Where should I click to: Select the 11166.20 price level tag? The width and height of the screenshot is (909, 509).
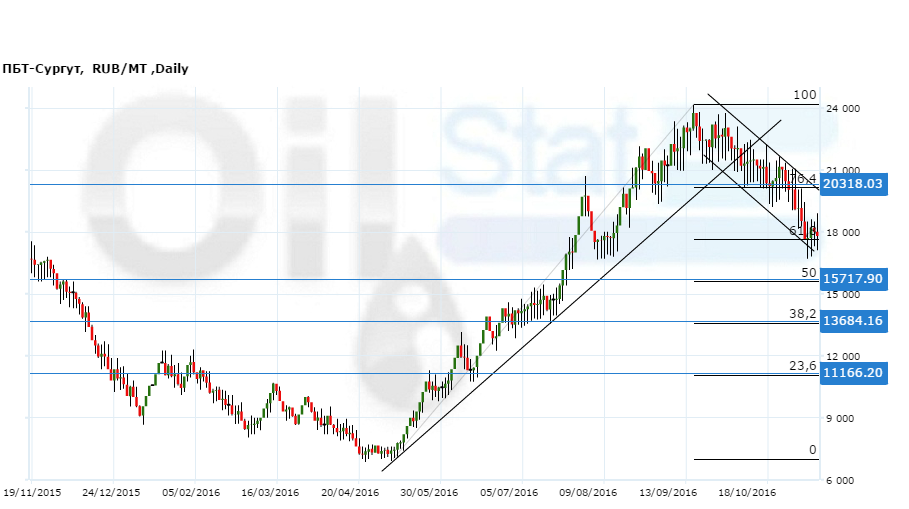[852, 372]
